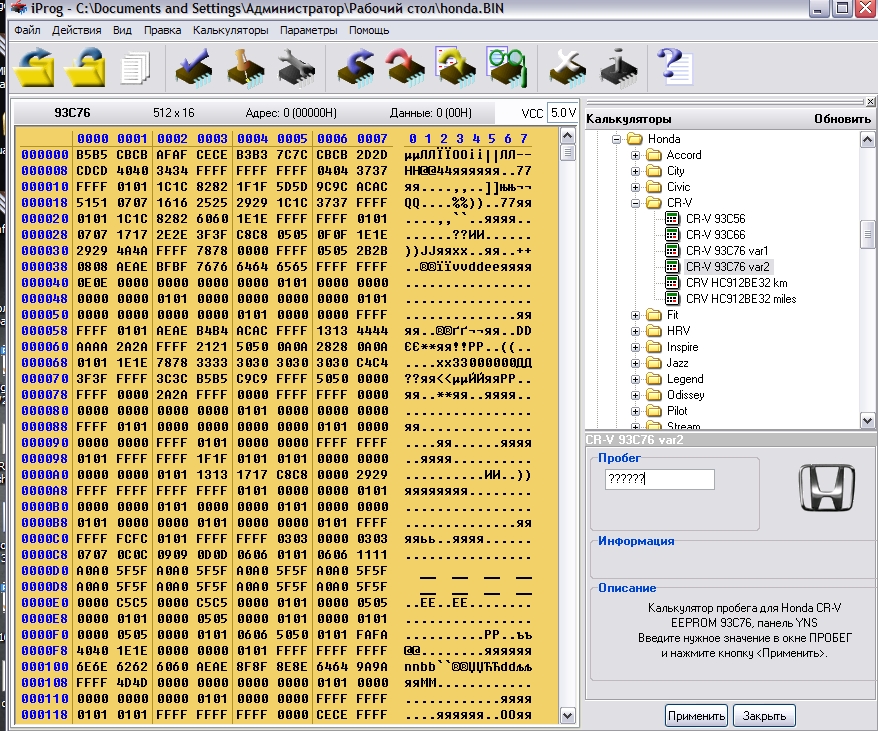Click the open file folder toolbar icon

[34, 68]
